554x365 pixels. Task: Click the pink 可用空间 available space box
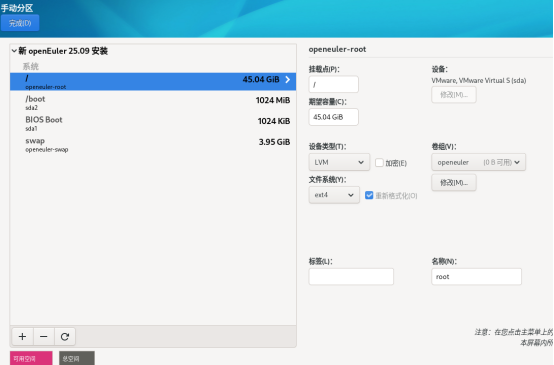click(31, 358)
